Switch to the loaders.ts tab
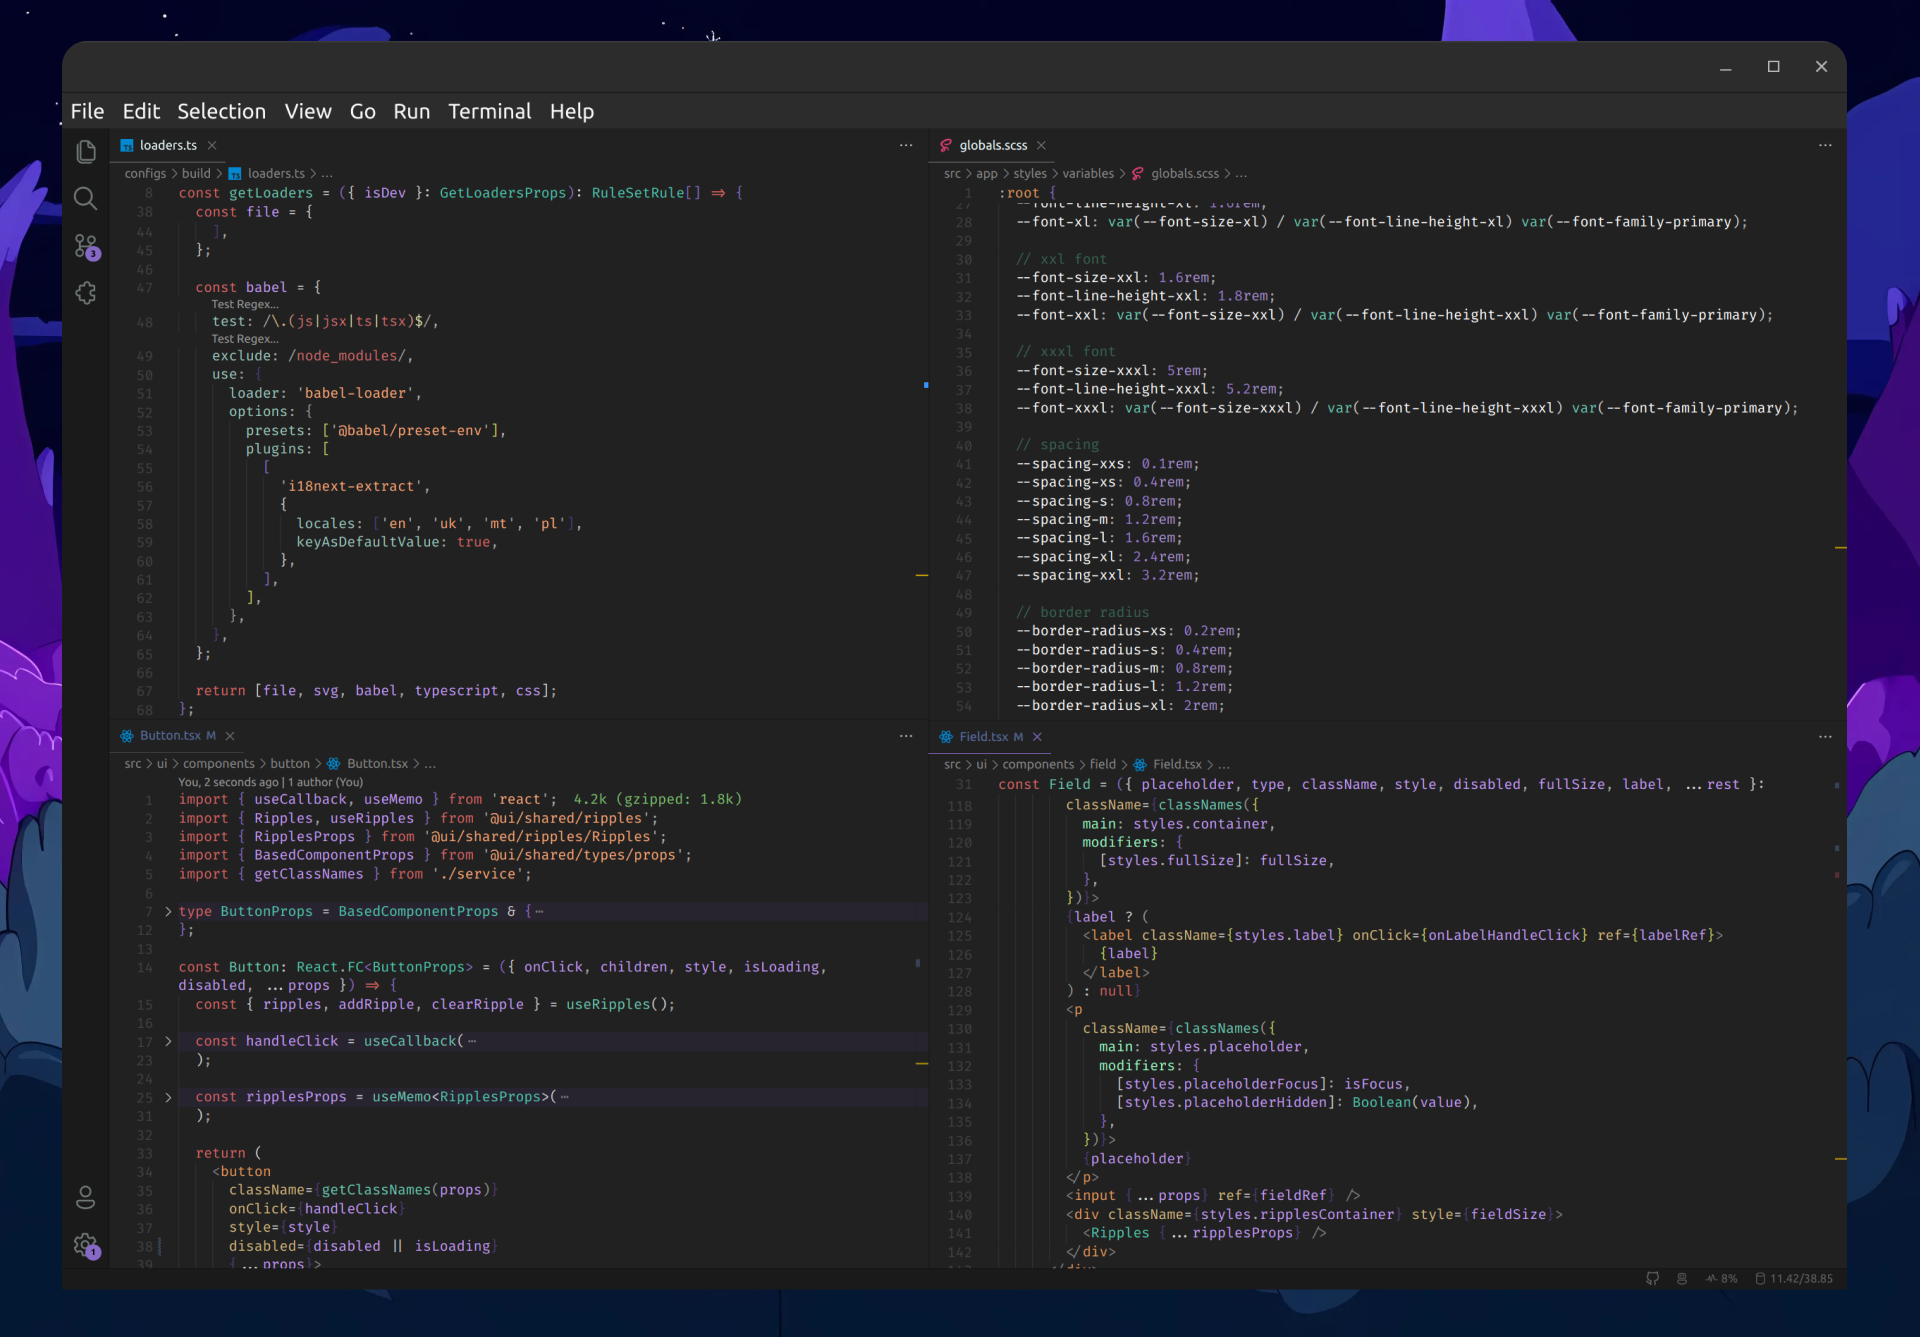The height and width of the screenshot is (1337, 1920). [168, 145]
